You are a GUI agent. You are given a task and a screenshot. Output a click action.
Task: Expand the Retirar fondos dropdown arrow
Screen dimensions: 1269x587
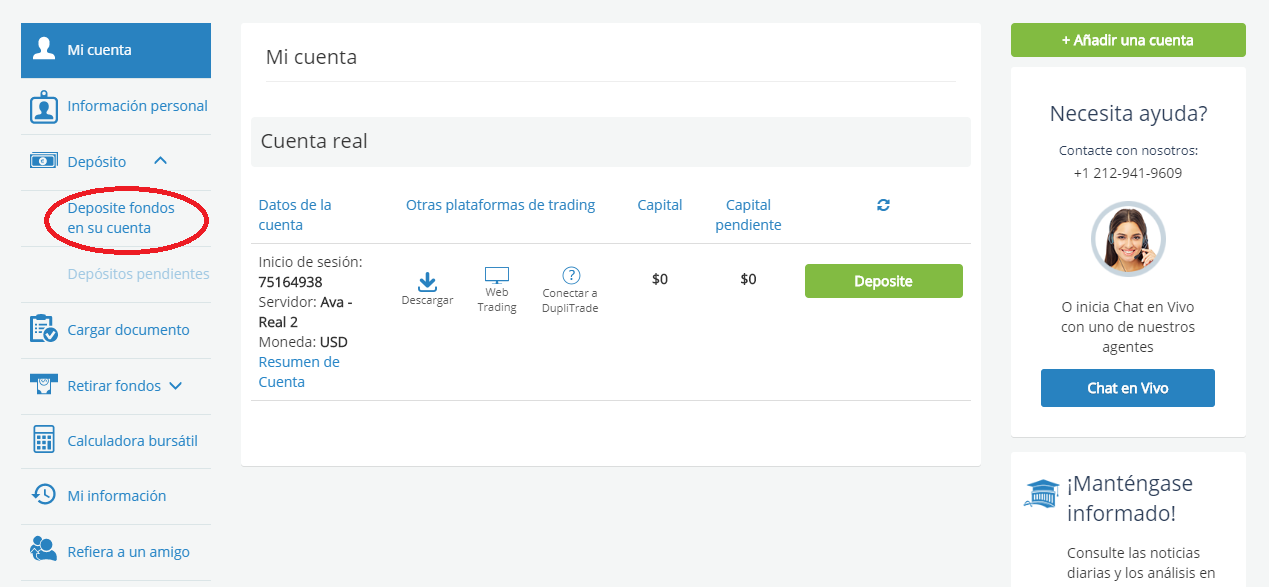pyautogui.click(x=176, y=386)
